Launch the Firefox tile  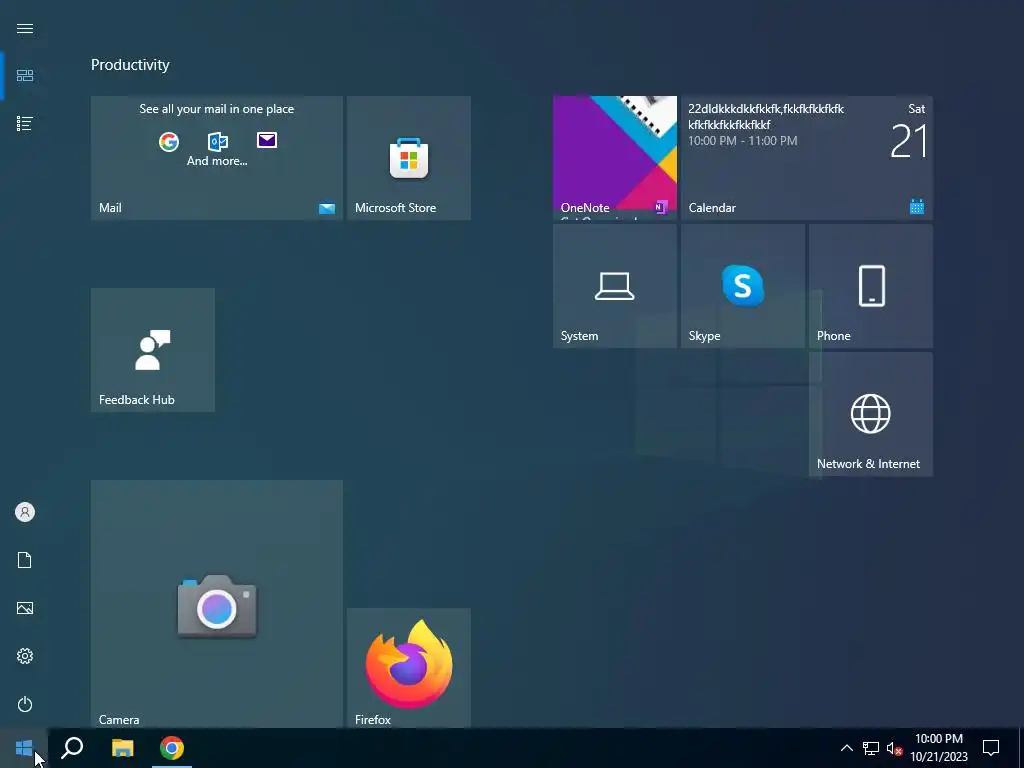(x=409, y=667)
